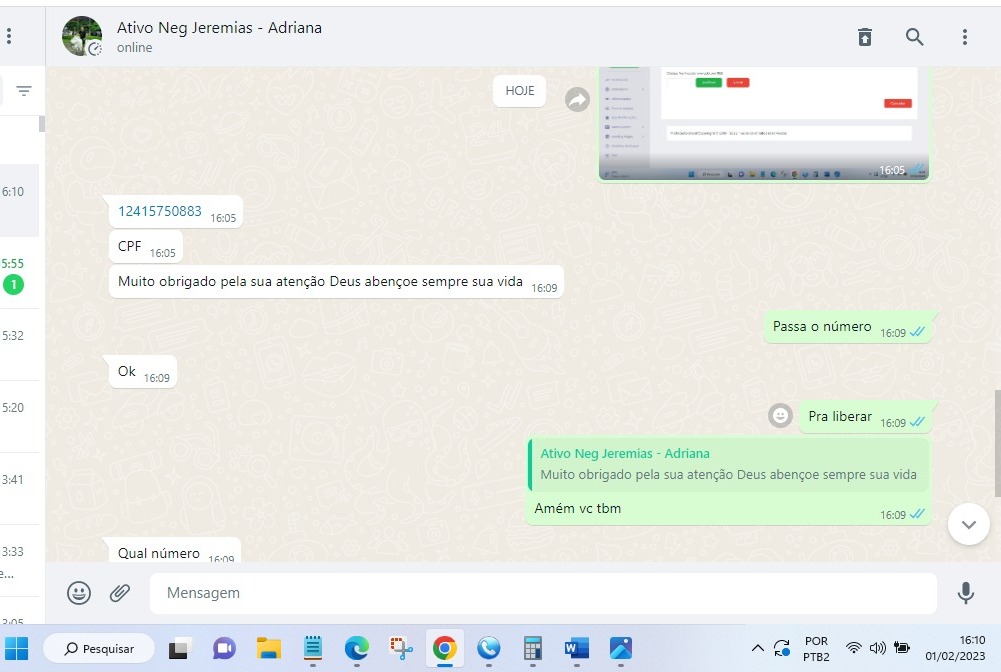This screenshot has height=672, width=1001.
Task: Start recording a voice message
Action: click(x=965, y=593)
